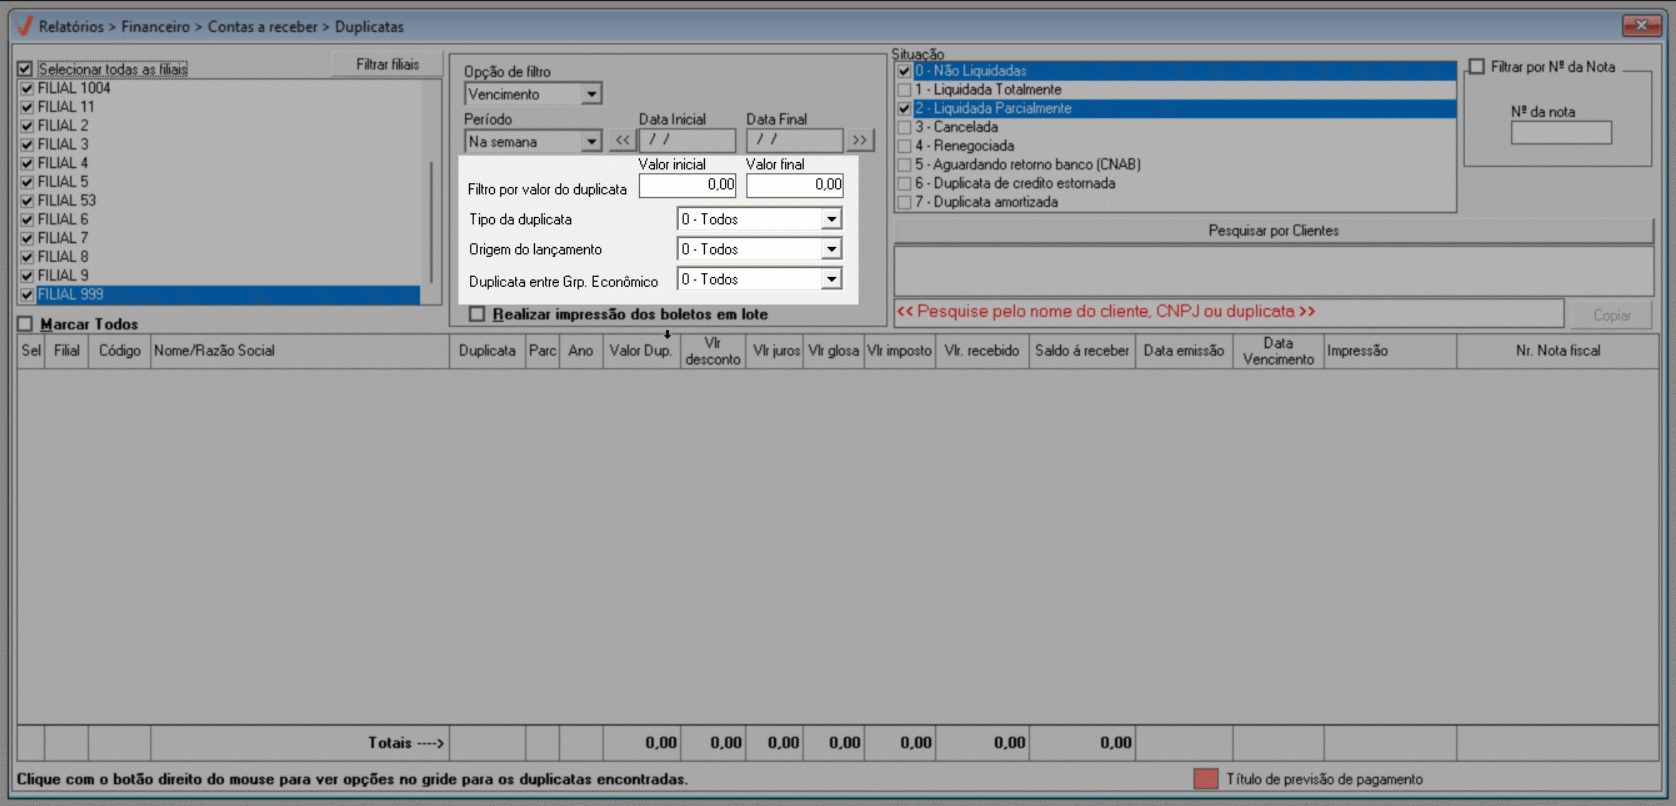The height and width of the screenshot is (806, 1676).
Task: Expand the 'Origem do lançamento' dropdown
Action: click(x=831, y=249)
